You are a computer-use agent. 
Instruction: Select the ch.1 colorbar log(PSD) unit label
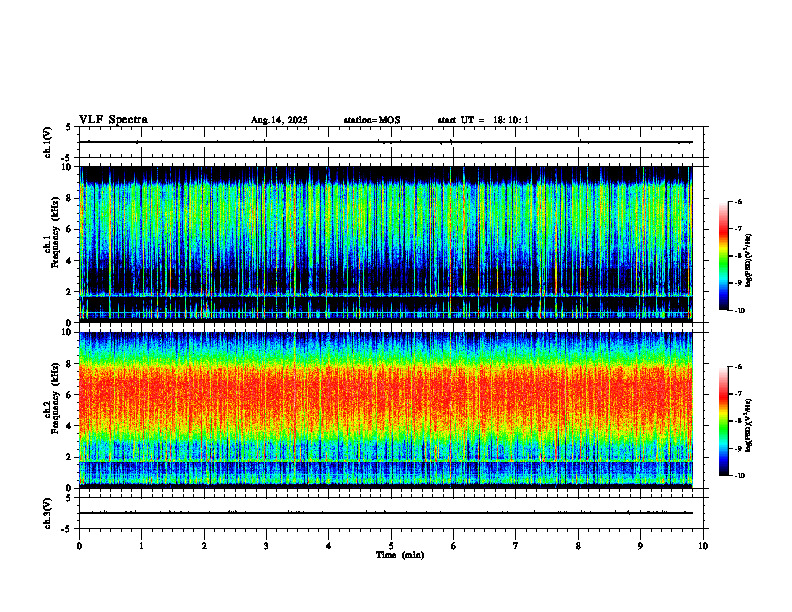[x=749, y=261]
